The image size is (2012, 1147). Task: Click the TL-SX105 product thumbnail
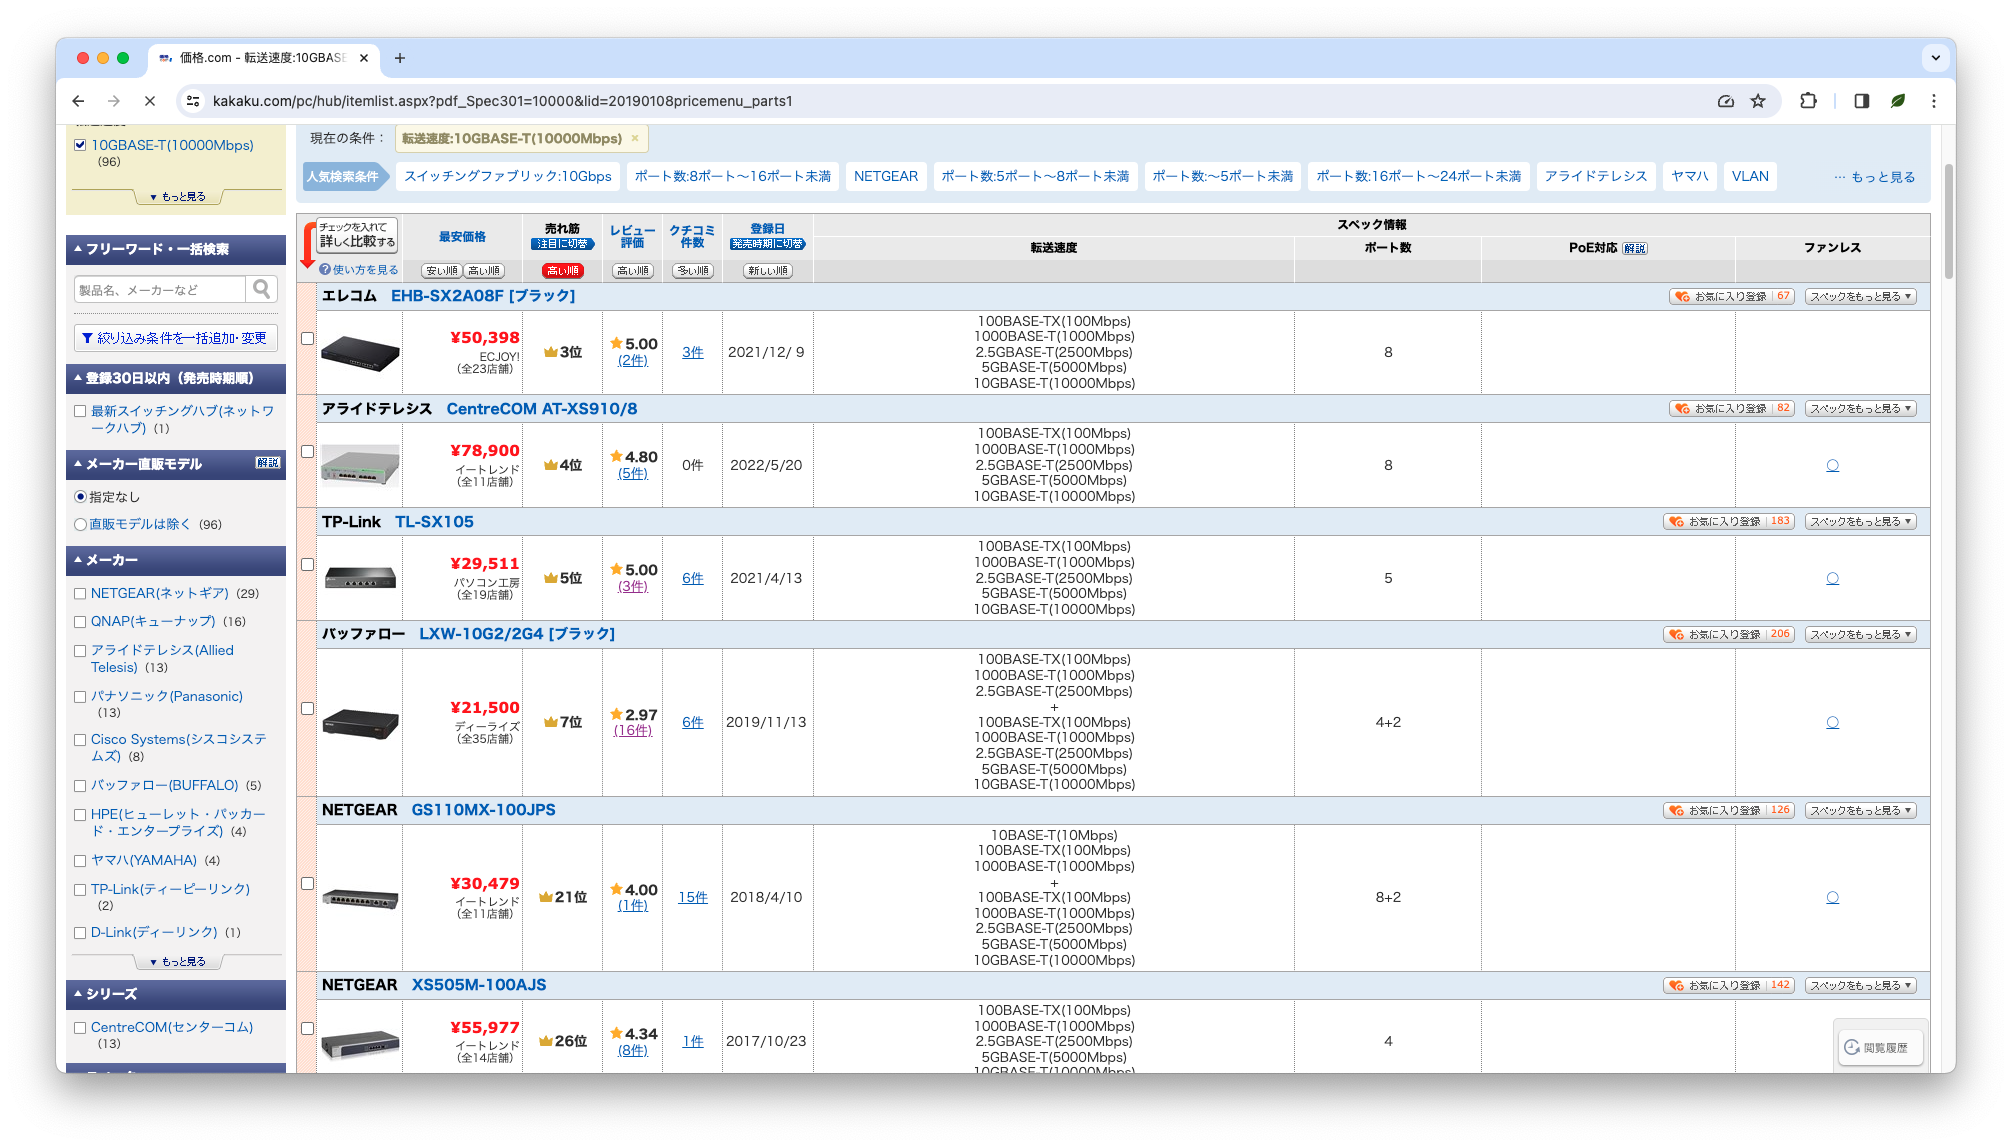point(360,578)
